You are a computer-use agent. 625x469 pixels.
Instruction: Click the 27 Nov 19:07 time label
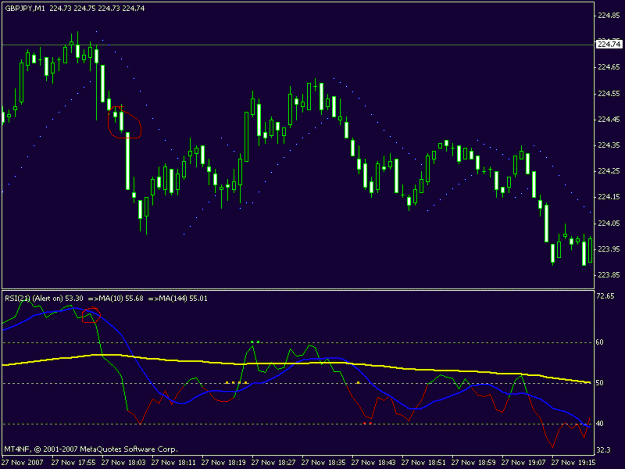tap(523, 463)
